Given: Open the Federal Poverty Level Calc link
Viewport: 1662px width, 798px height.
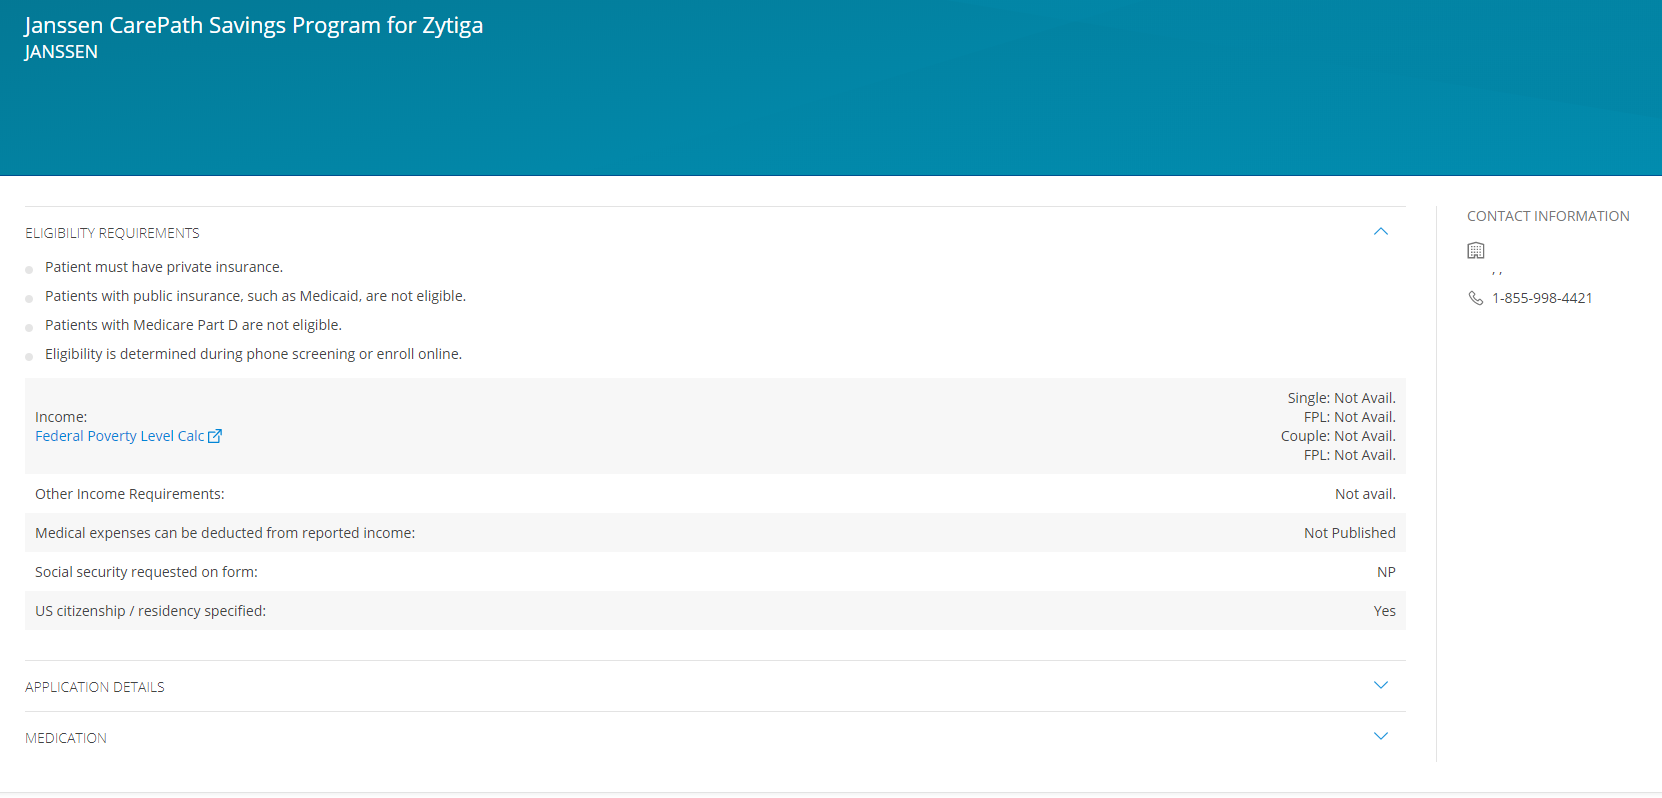Looking at the screenshot, I should 119,436.
